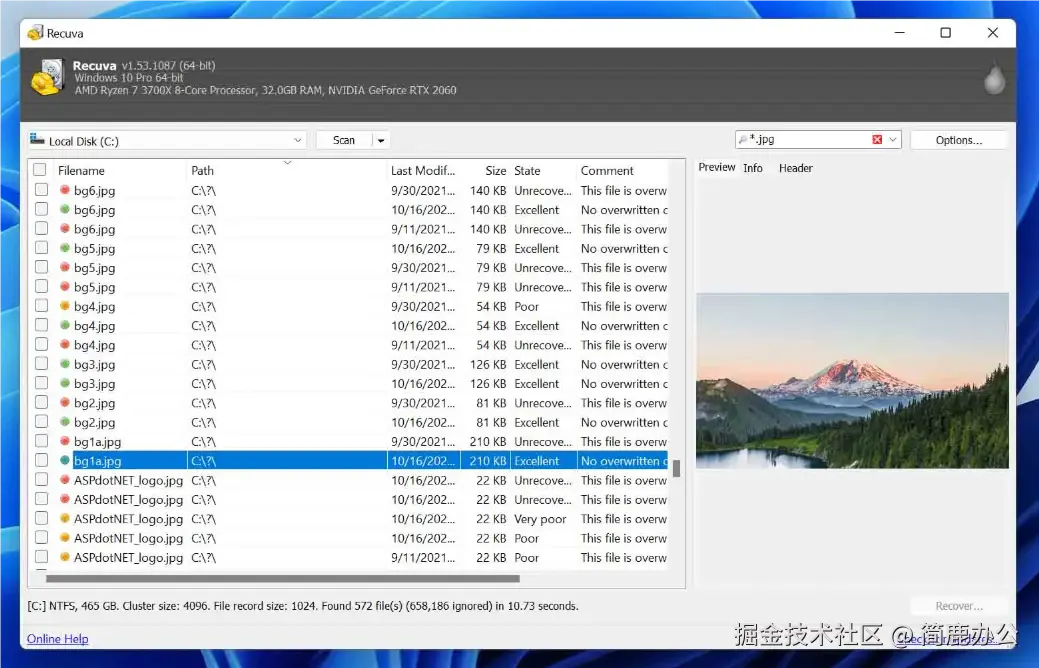Sort the list by the Filename column

120,170
